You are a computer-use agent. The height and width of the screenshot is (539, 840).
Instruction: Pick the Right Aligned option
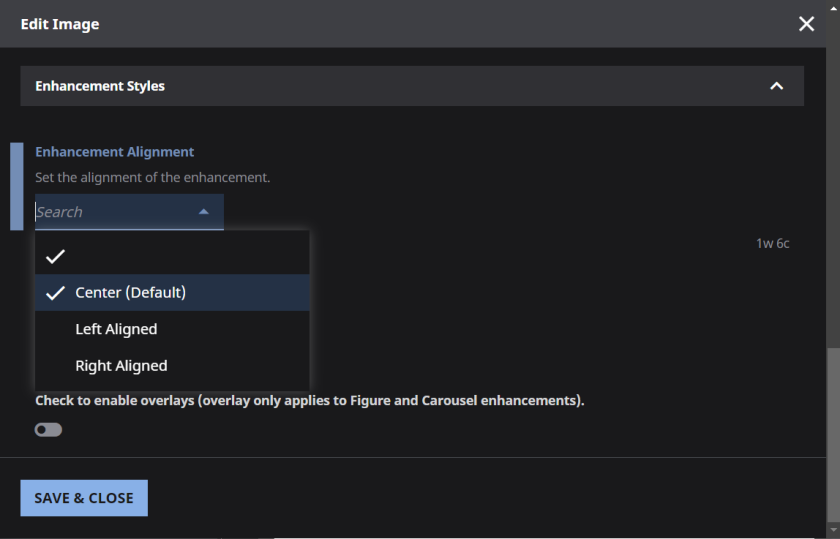(x=121, y=366)
